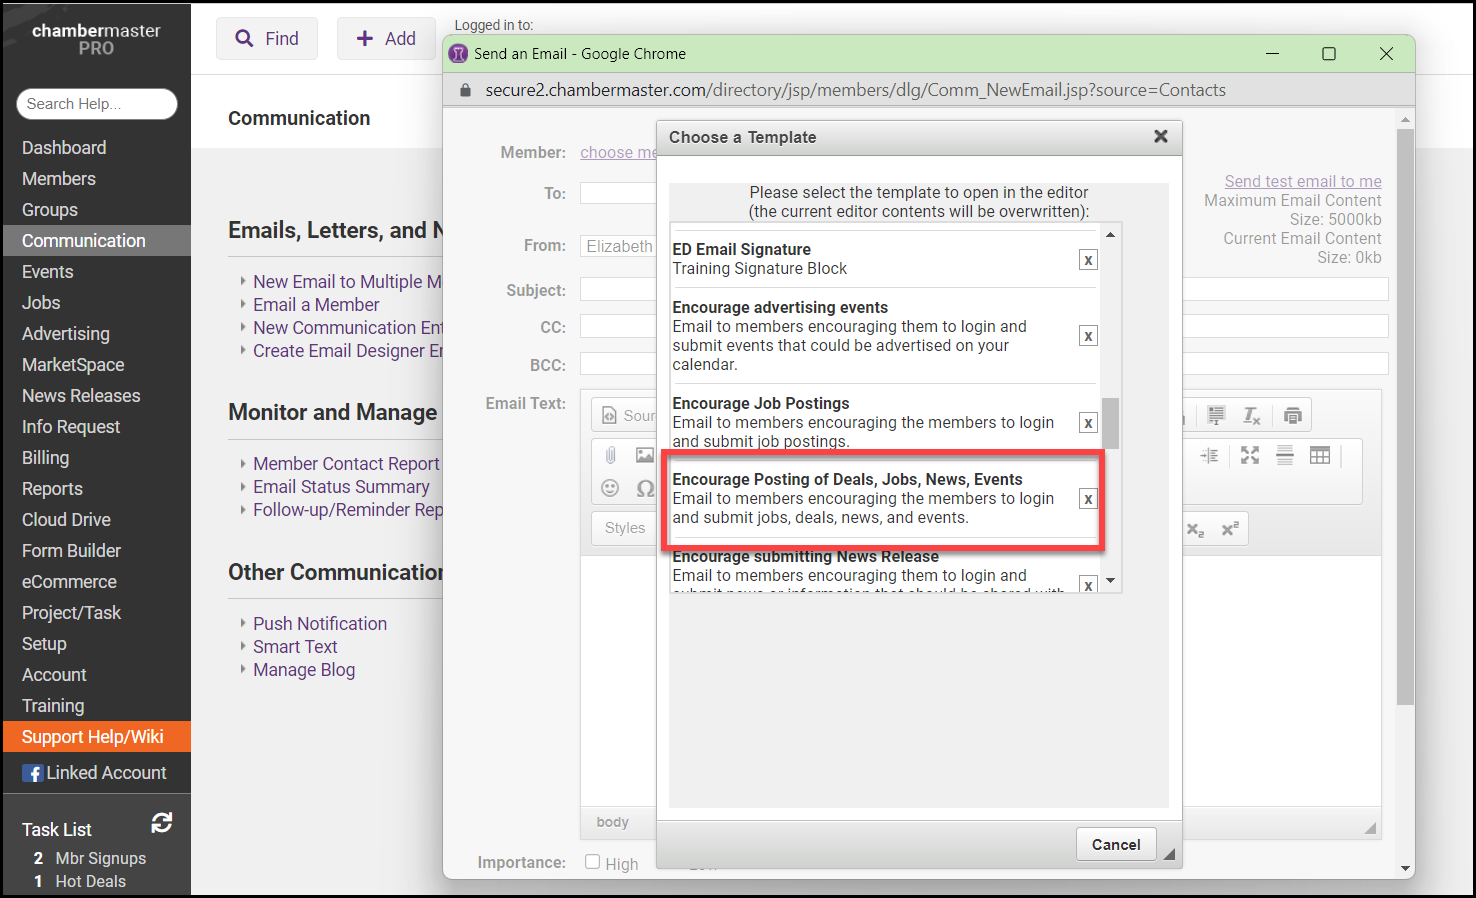Click the Remove Format icon in the toolbar

(1251, 415)
